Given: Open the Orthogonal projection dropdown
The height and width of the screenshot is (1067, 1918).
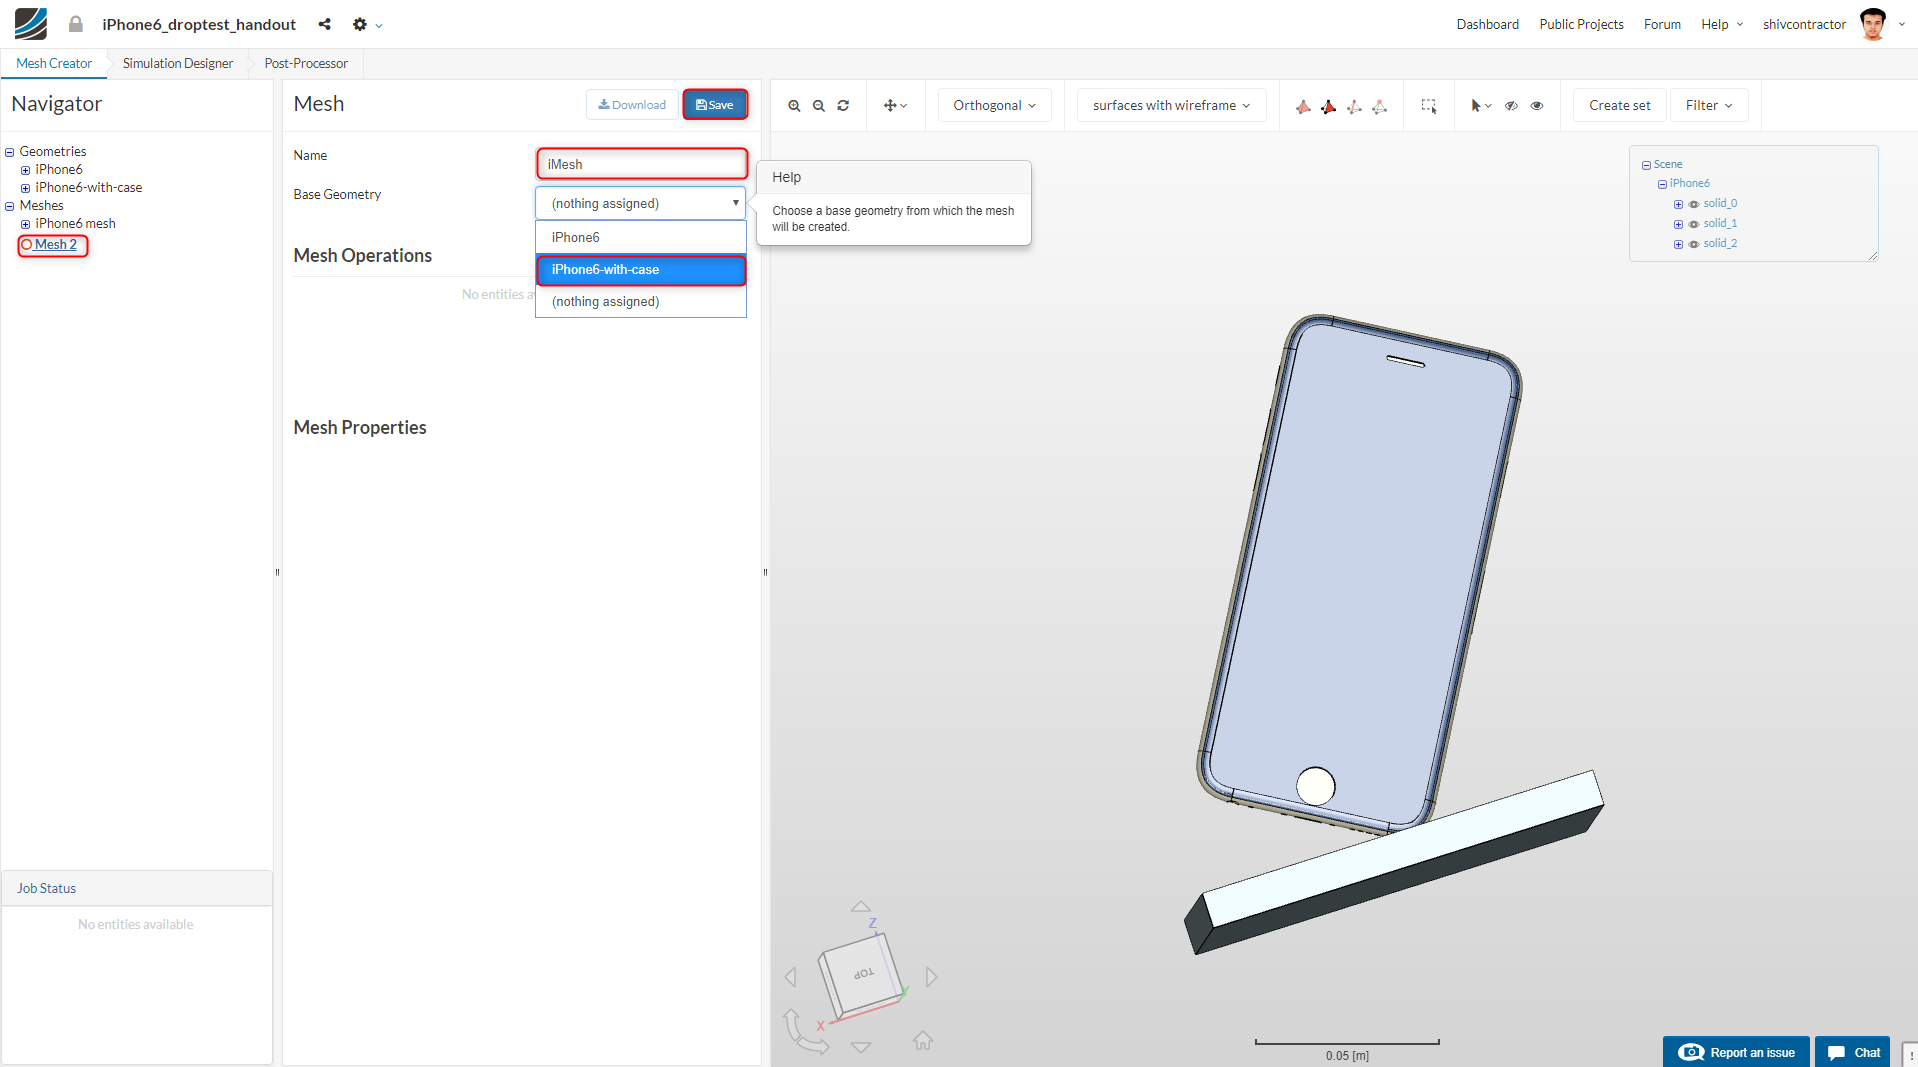Looking at the screenshot, I should (x=994, y=105).
